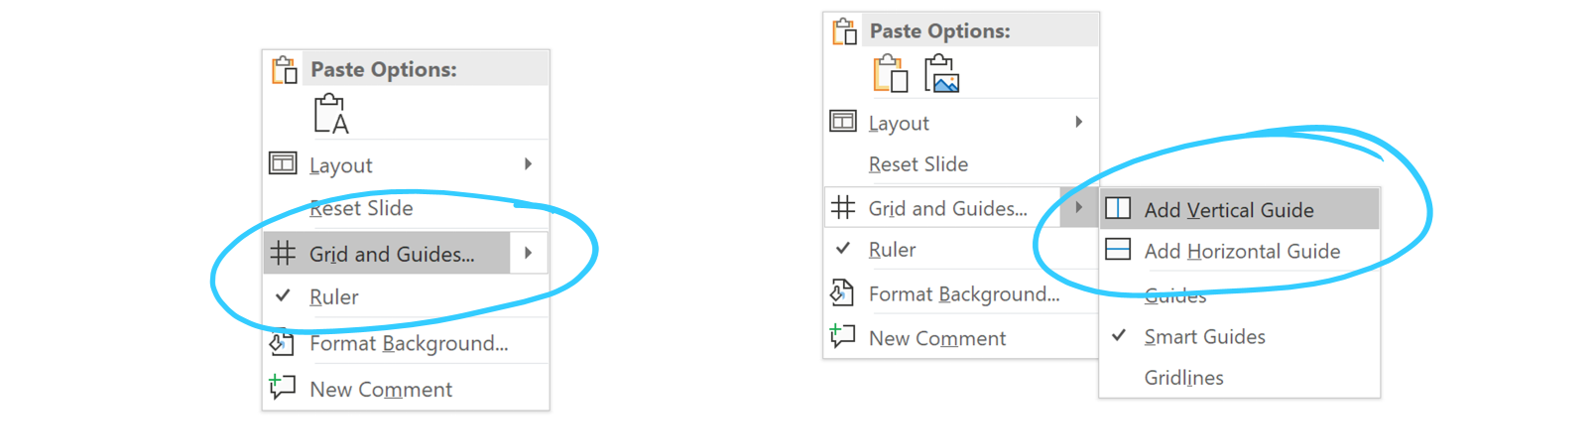Click Format Background paint icon in right menu
This screenshot has width=1593, height=426.
842,293
